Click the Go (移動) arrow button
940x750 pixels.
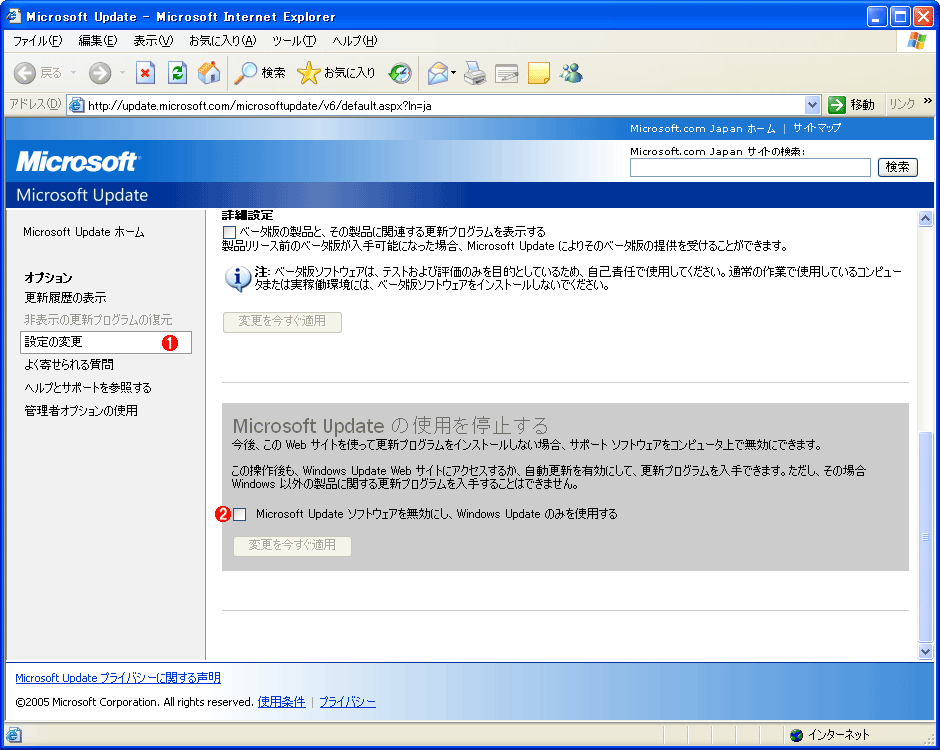click(851, 105)
